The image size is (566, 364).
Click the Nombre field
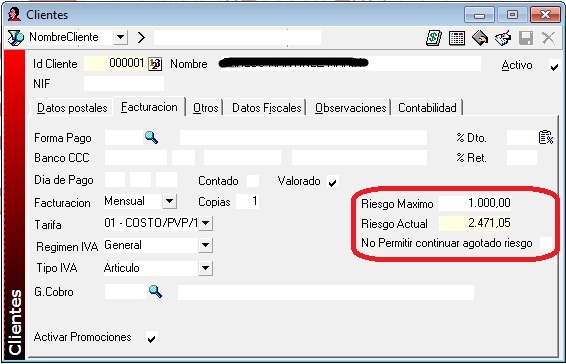349,64
